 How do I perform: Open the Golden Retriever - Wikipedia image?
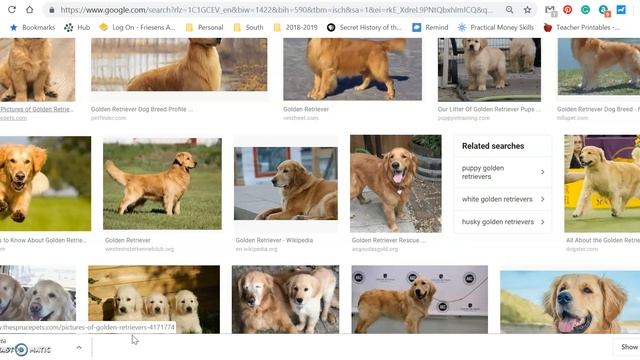[286, 183]
